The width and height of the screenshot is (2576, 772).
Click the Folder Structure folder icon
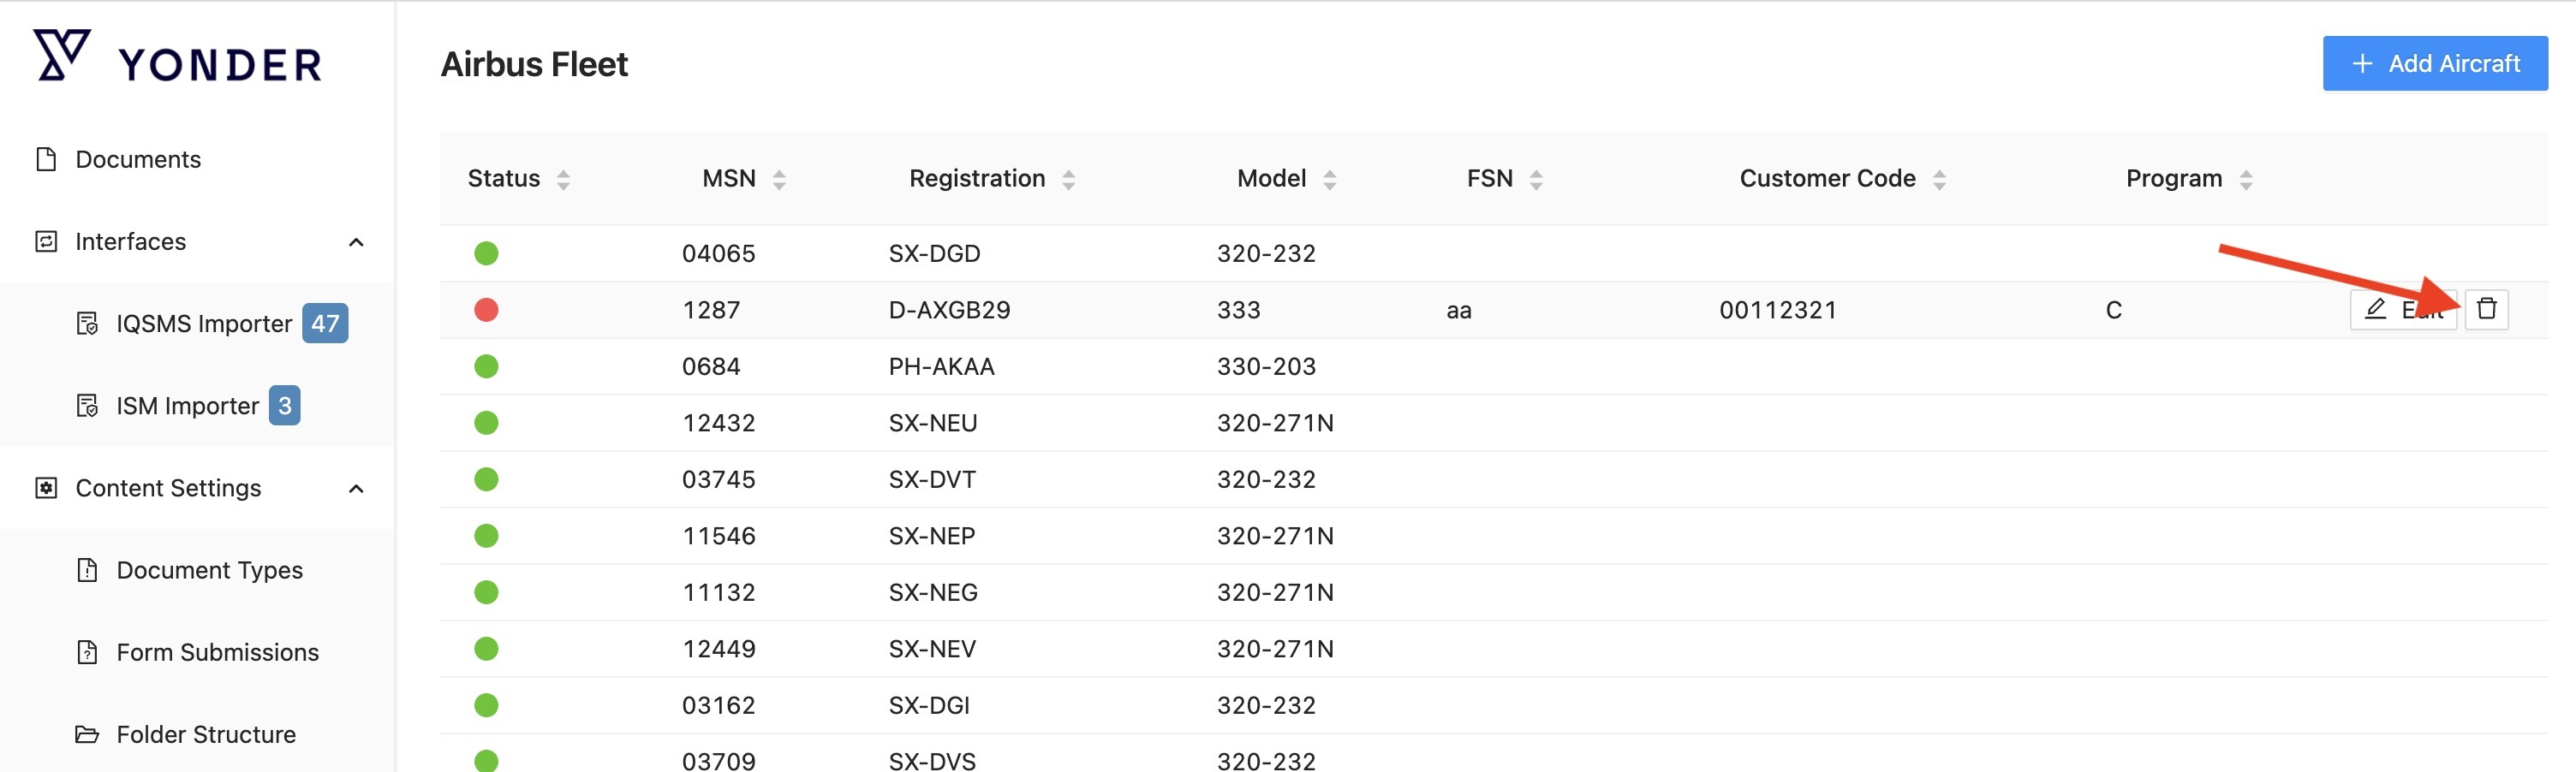88,734
